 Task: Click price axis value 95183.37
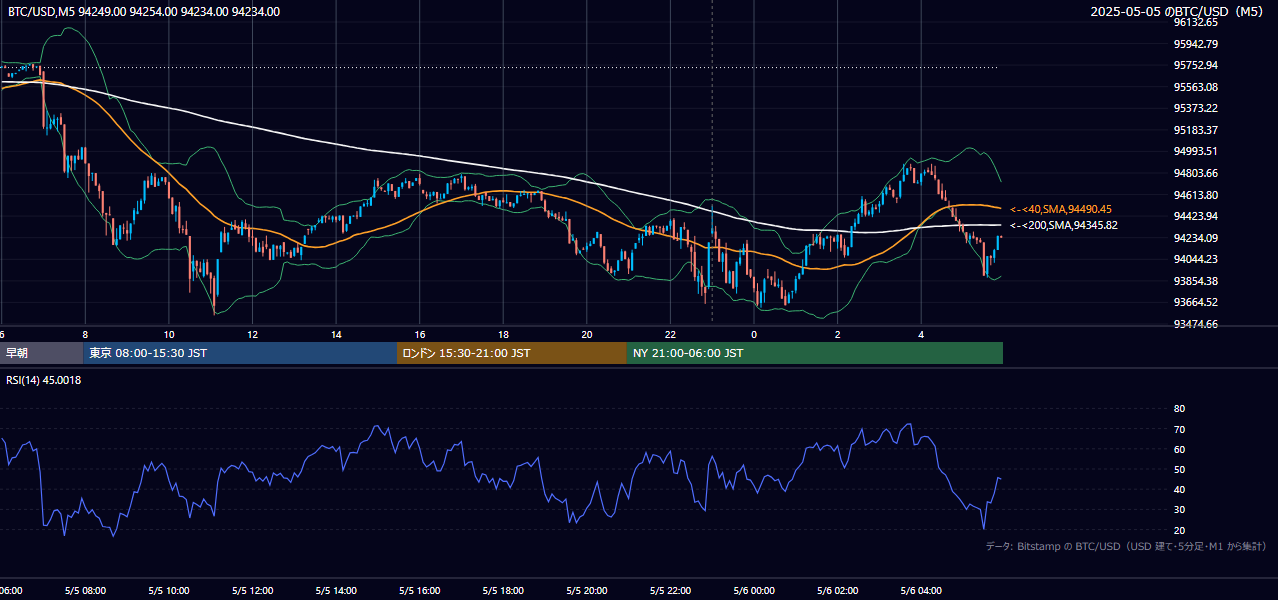tap(1195, 130)
